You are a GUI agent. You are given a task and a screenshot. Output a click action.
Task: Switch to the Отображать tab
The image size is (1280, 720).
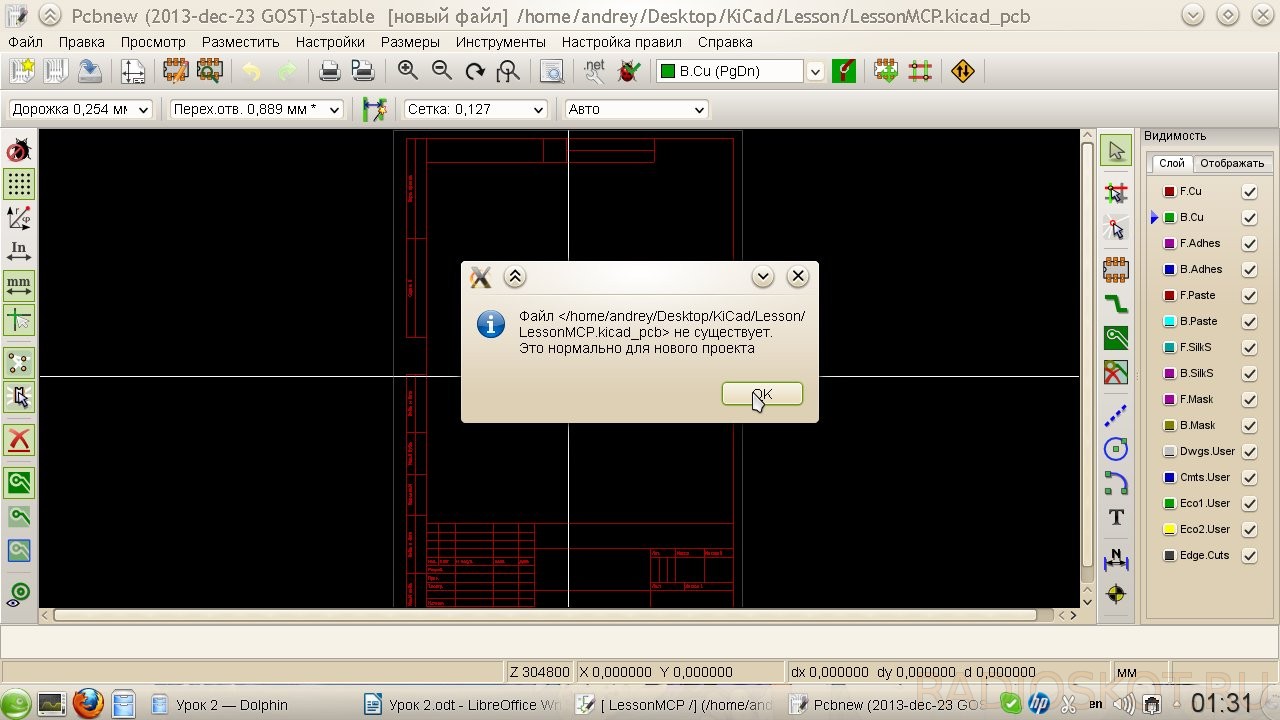click(x=1232, y=163)
